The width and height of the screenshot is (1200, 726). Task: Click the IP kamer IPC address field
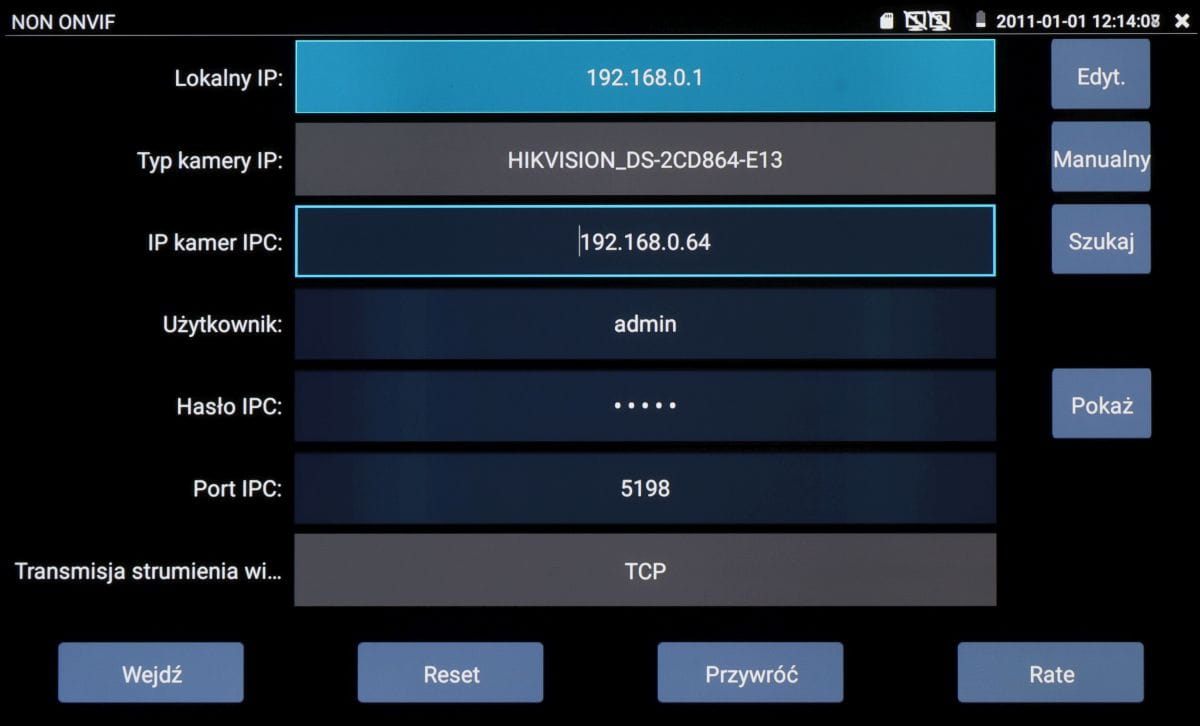click(645, 241)
